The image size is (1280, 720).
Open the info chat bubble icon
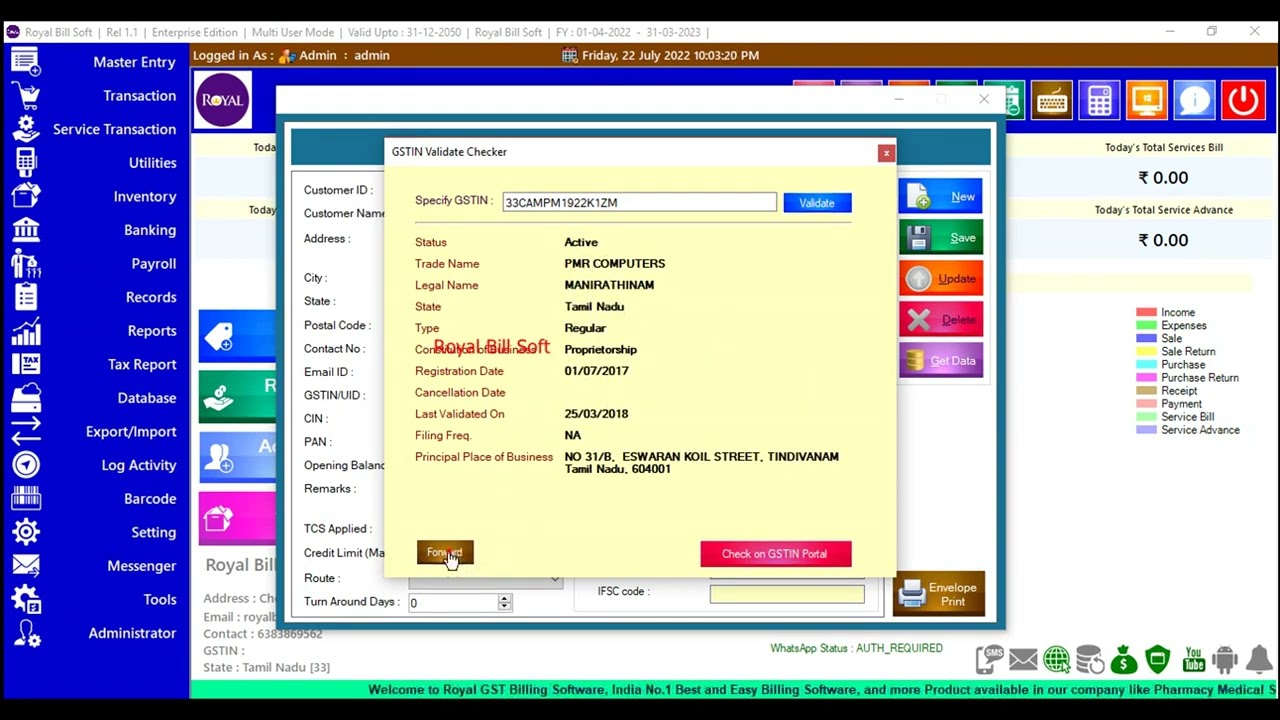click(1195, 100)
